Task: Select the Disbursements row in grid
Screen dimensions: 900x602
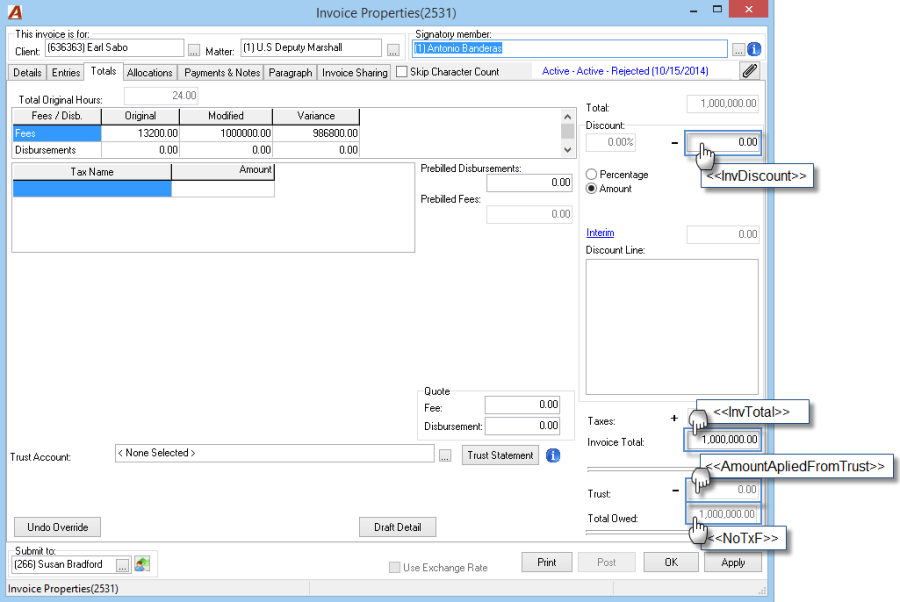Action: [x=186, y=150]
